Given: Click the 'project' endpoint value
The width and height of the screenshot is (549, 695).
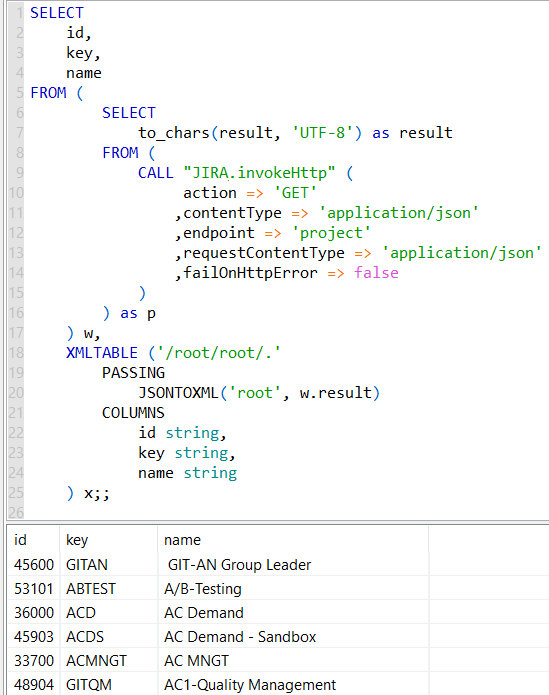Looking at the screenshot, I should point(331,233).
